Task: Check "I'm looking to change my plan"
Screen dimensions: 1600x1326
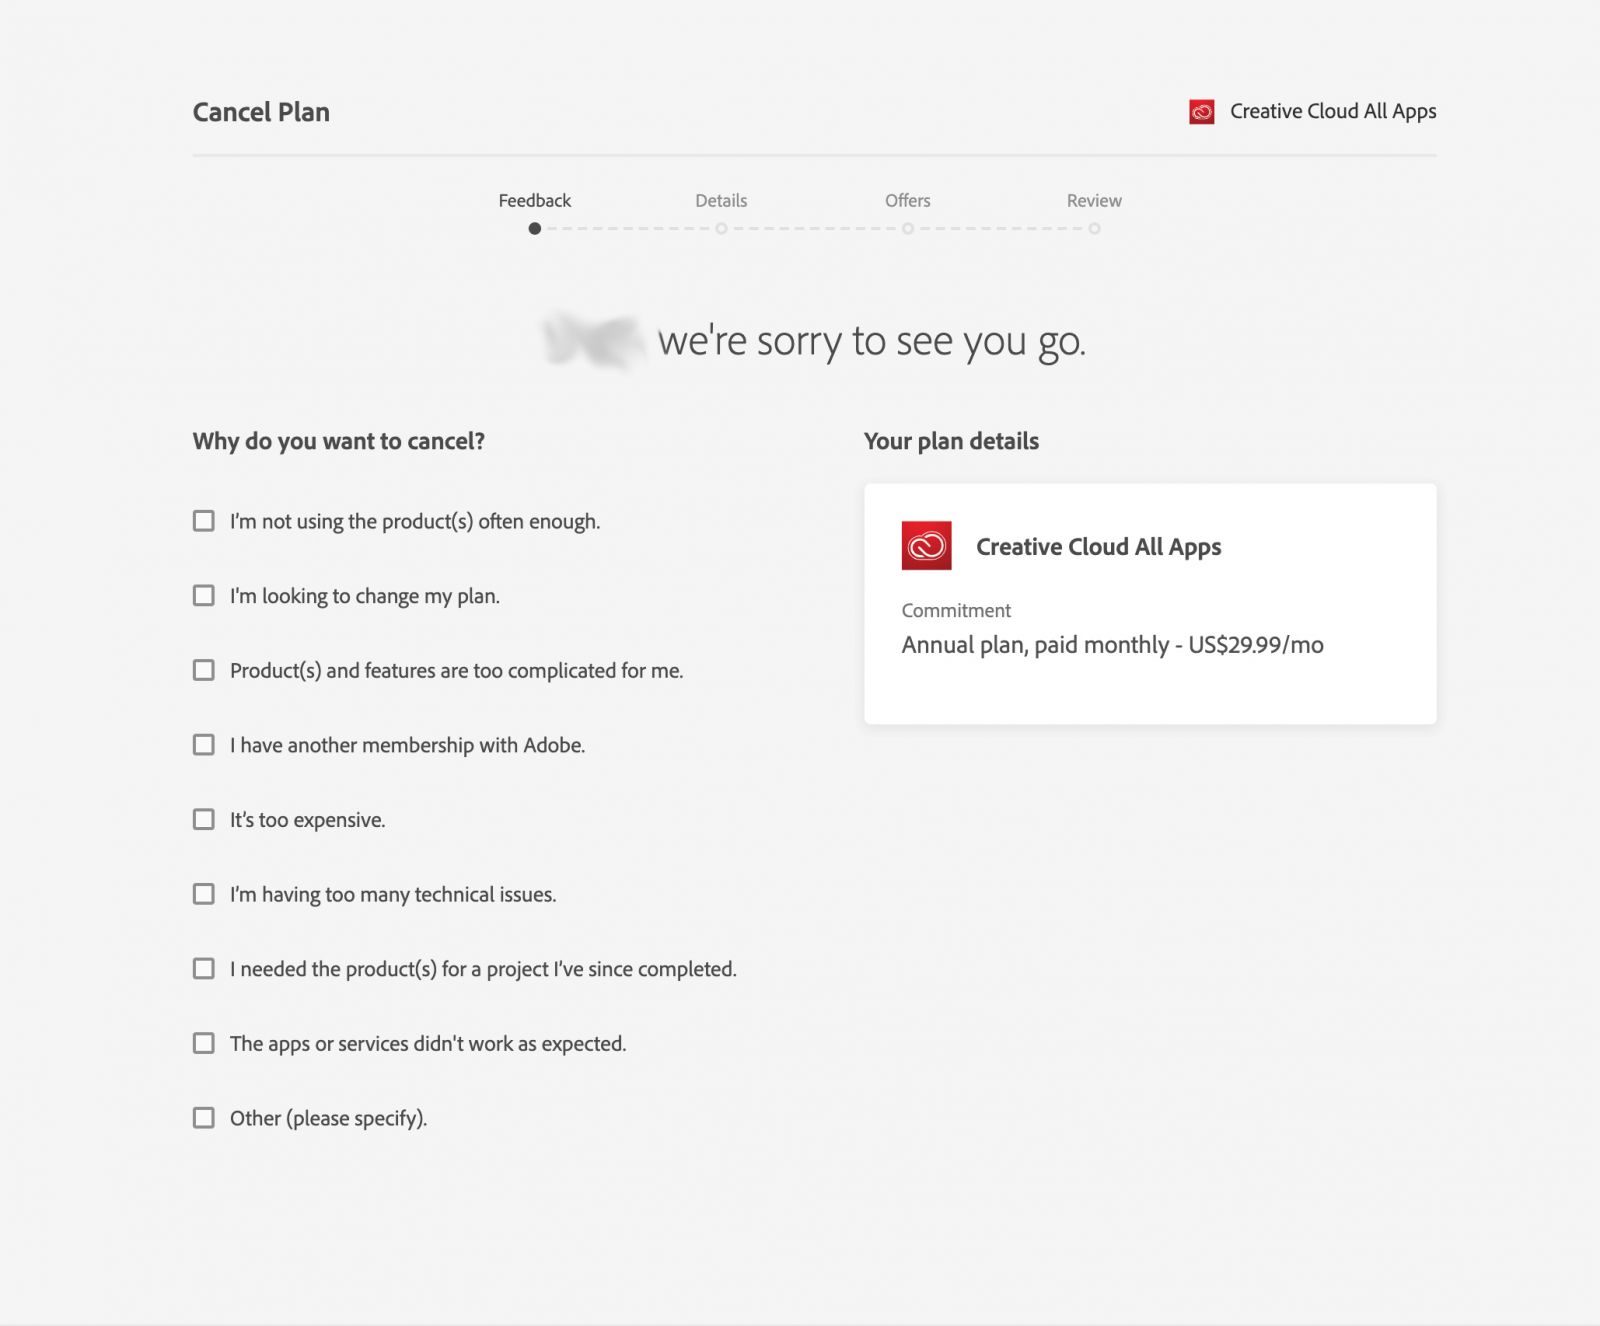Action: click(204, 595)
